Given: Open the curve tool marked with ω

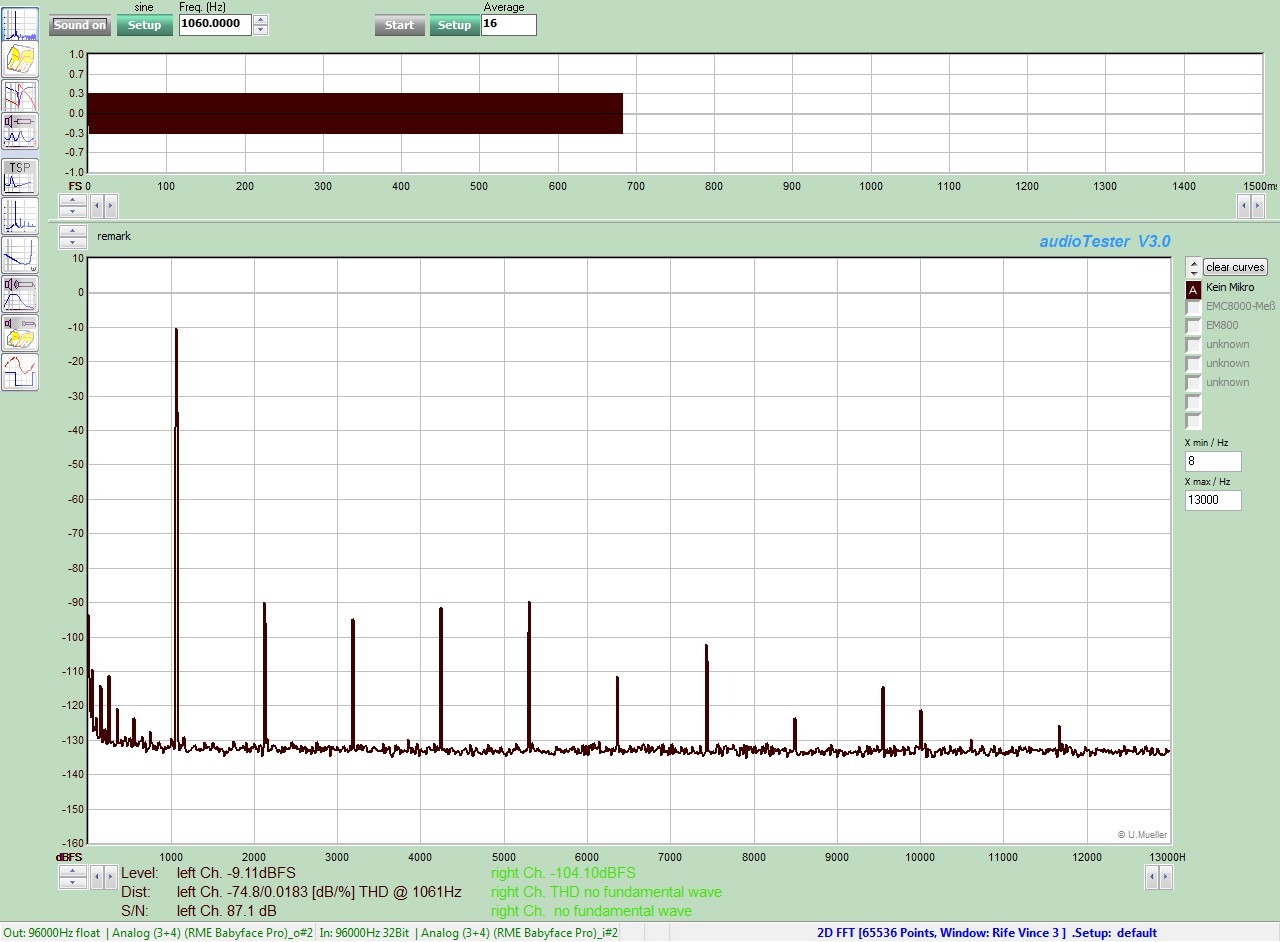Looking at the screenshot, I should 20,255.
